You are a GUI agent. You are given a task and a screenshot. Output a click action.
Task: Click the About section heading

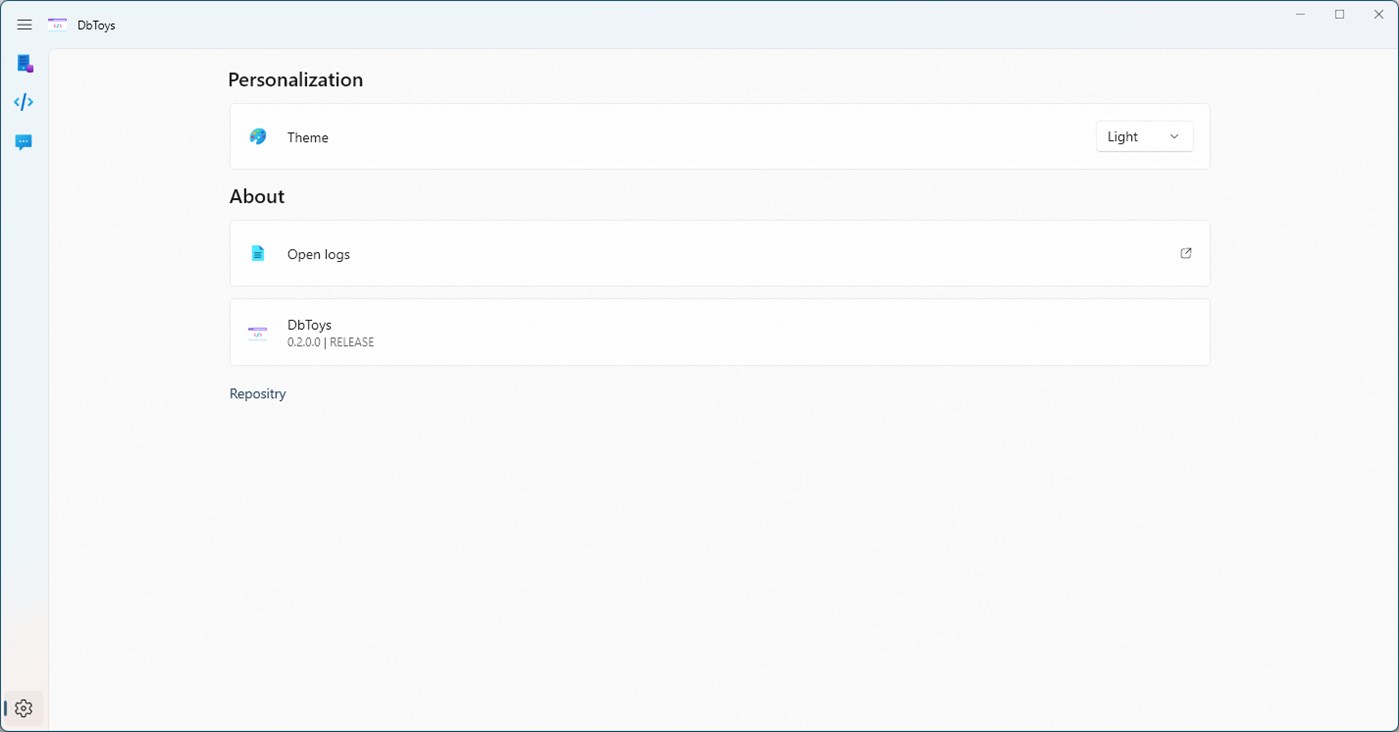pyautogui.click(x=256, y=196)
